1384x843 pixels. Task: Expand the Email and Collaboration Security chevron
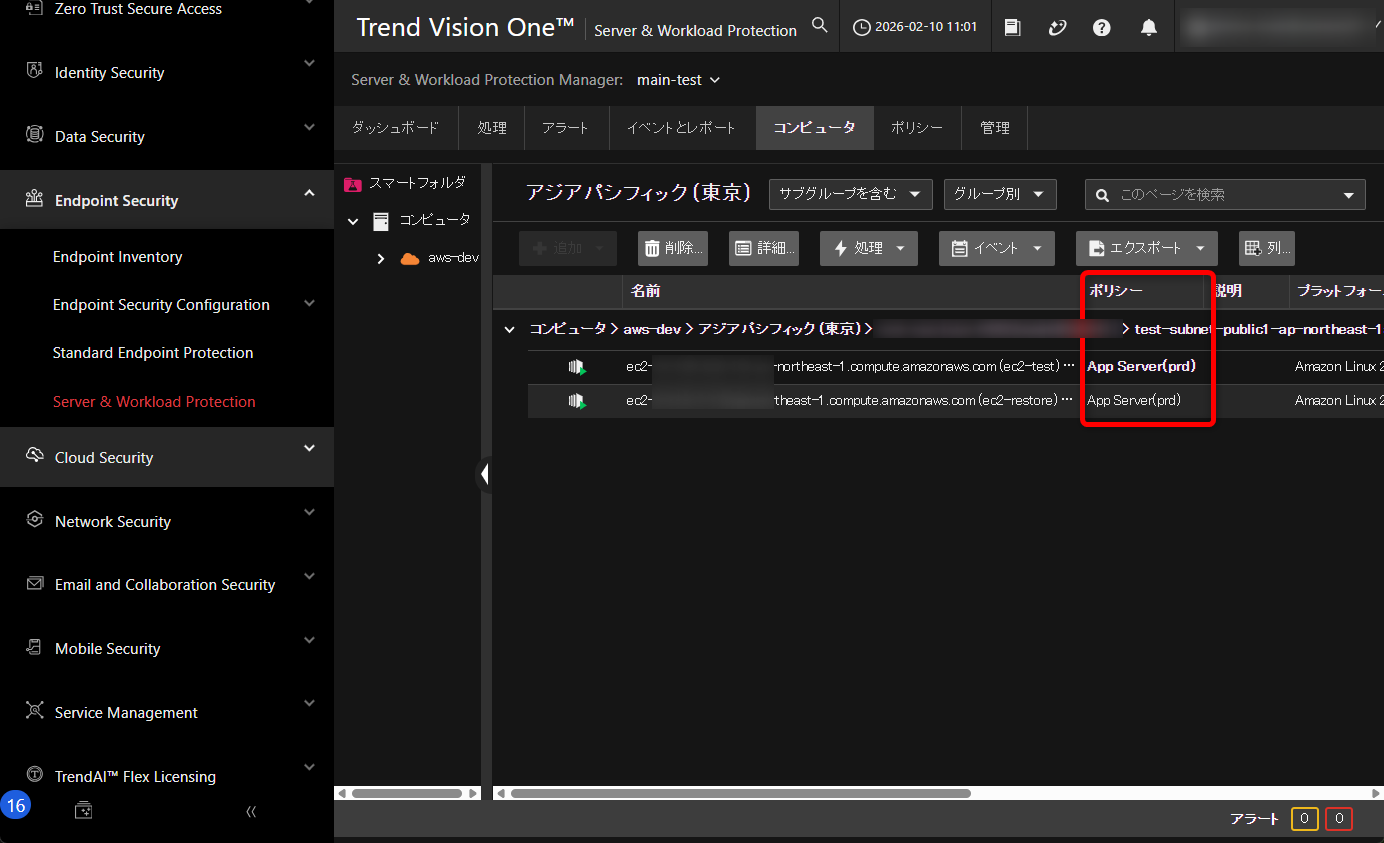[309, 576]
